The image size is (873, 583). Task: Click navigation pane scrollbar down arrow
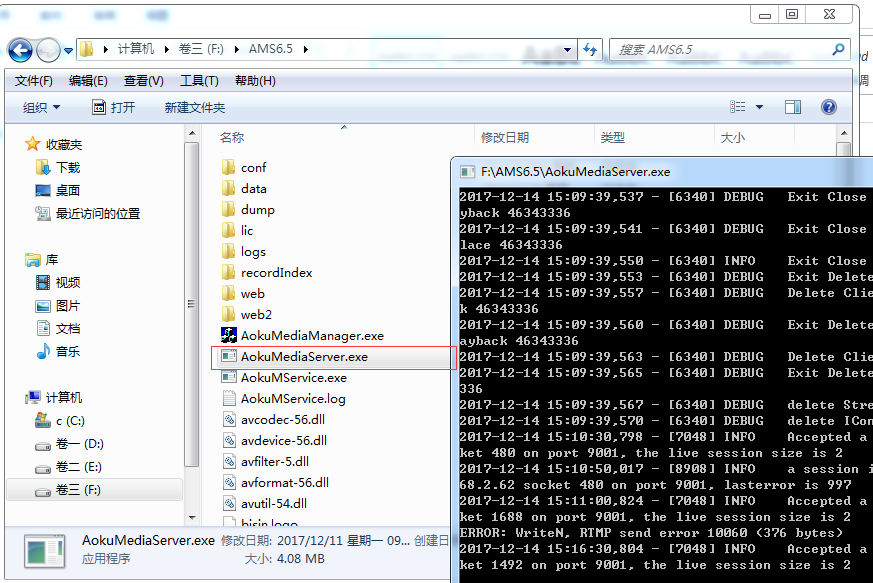pyautogui.click(x=192, y=517)
